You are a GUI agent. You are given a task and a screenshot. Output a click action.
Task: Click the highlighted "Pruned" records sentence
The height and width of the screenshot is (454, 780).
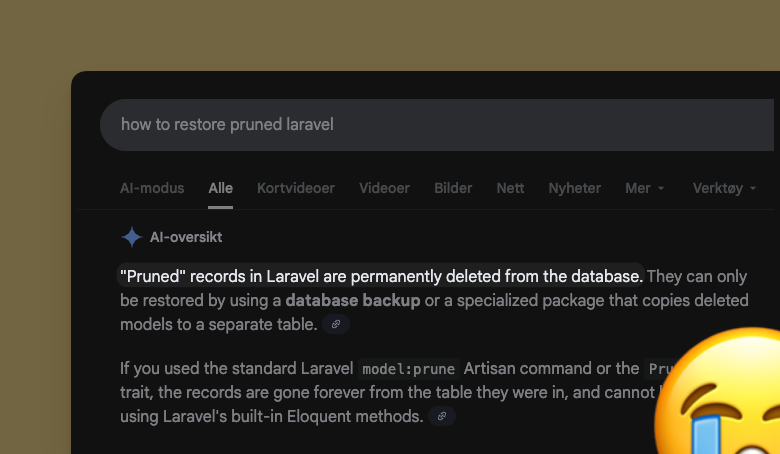(x=380, y=275)
